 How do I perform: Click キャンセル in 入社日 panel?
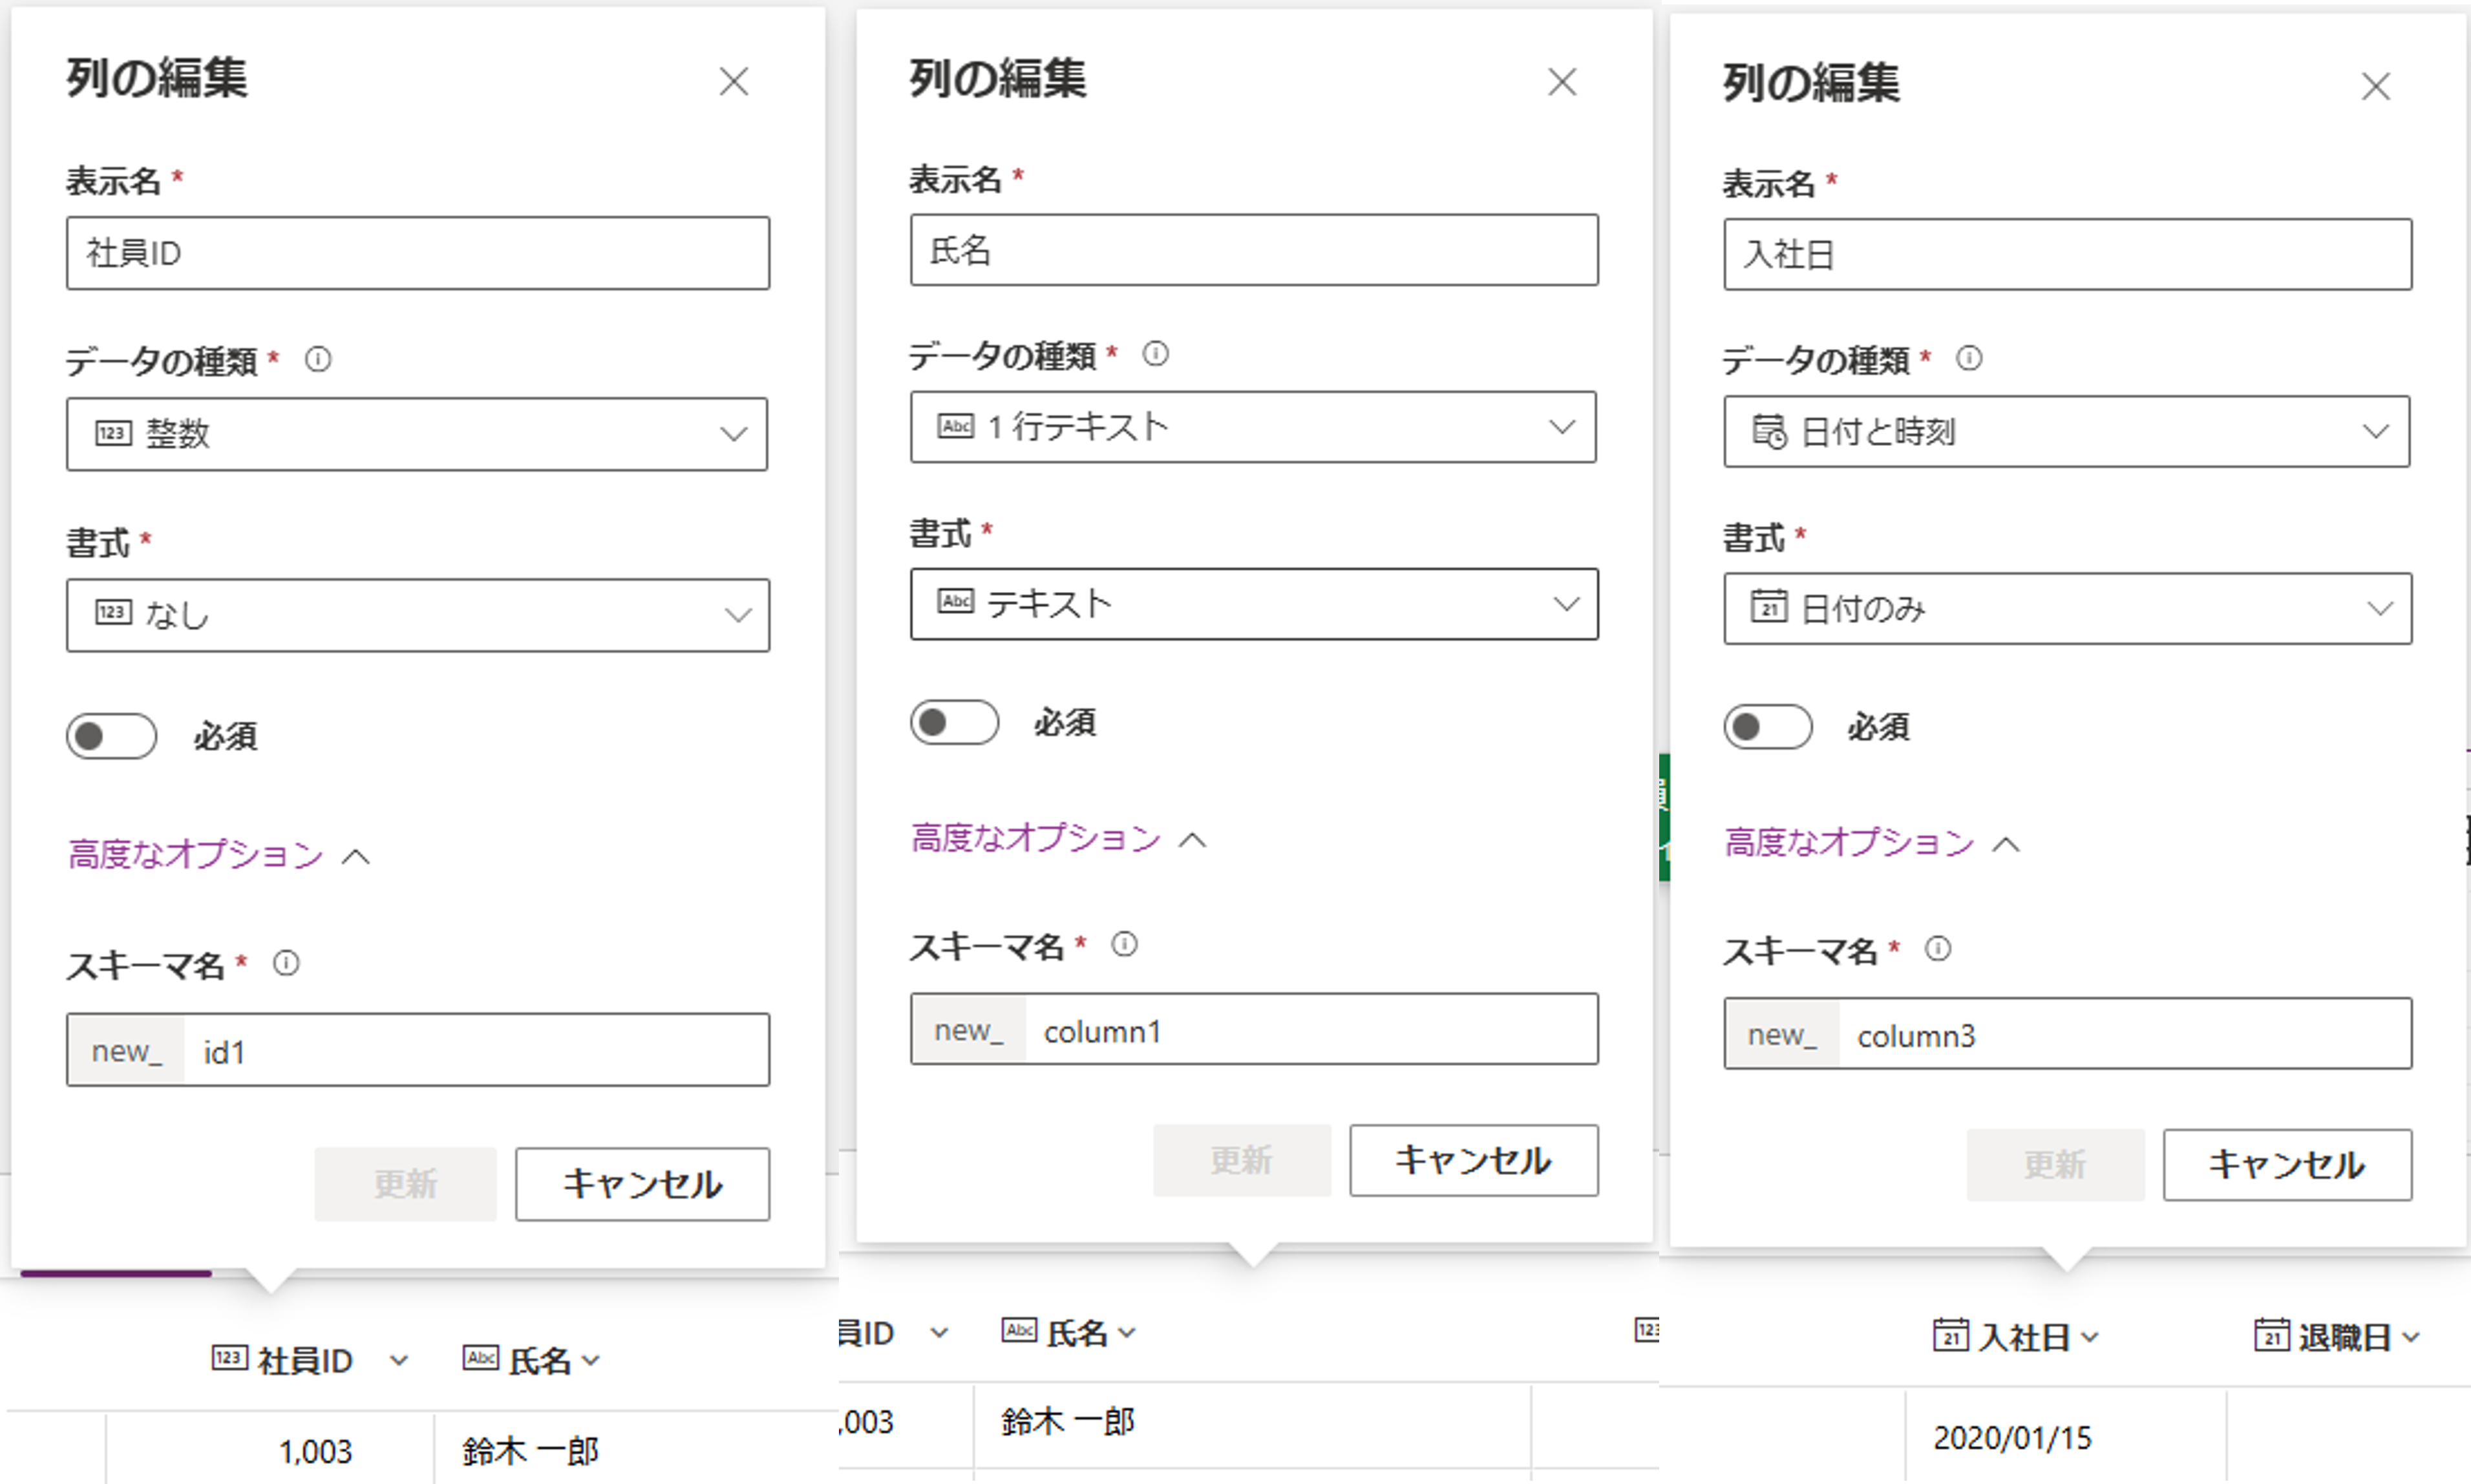click(x=2288, y=1165)
